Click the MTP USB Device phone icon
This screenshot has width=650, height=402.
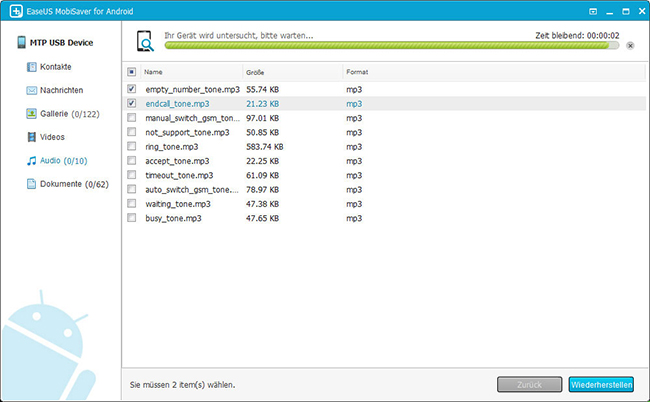click(22, 43)
